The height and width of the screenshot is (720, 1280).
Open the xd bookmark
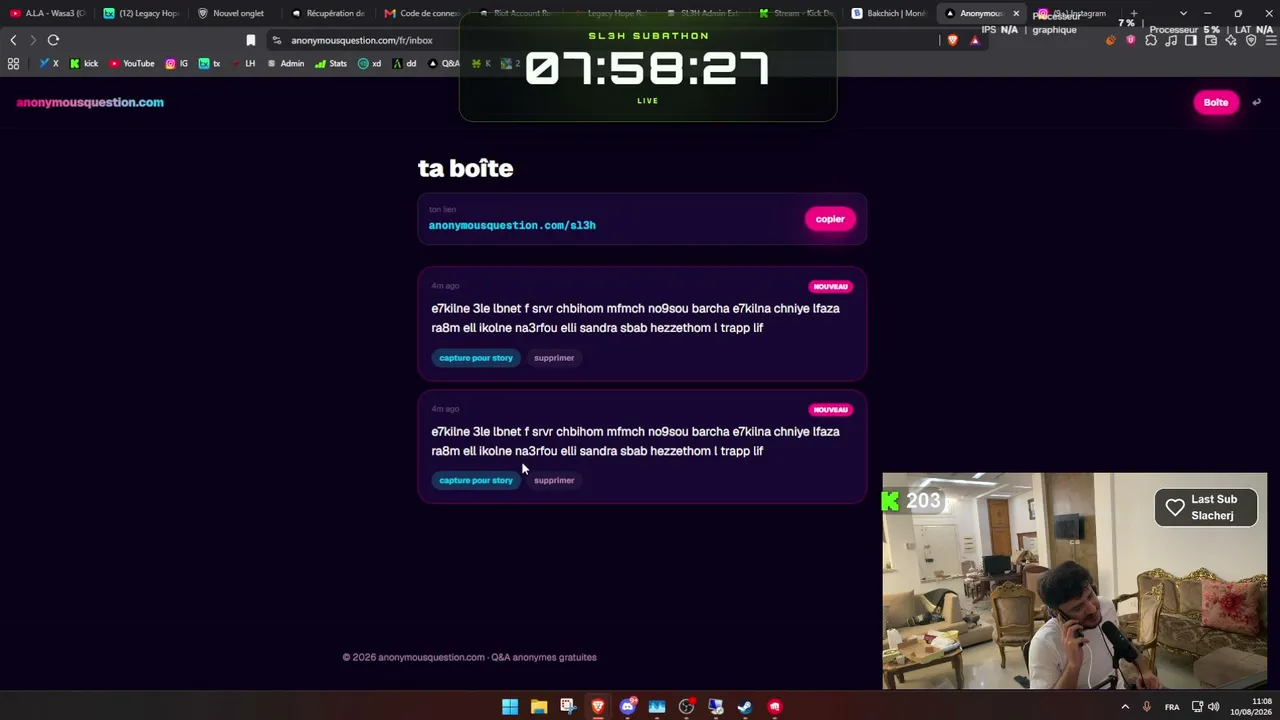point(370,63)
